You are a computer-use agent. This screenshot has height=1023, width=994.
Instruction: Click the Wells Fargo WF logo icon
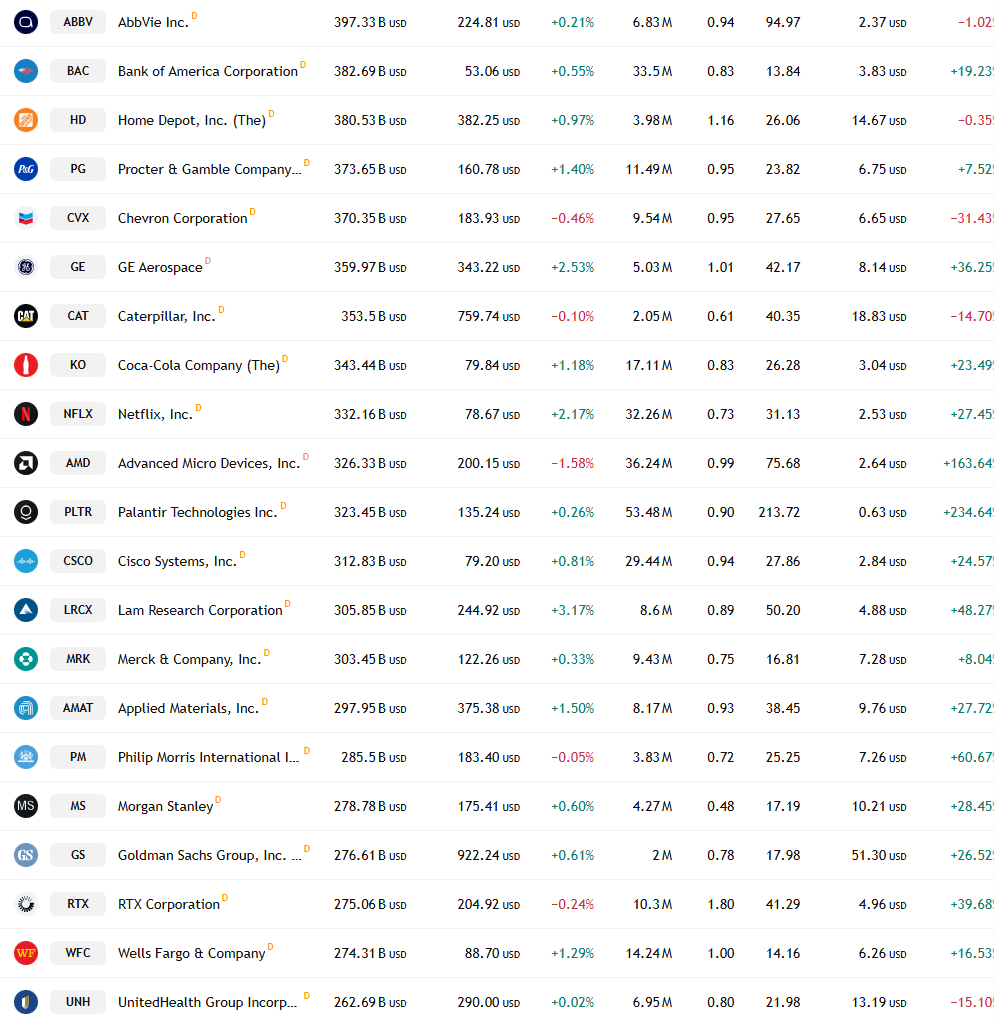click(x=26, y=953)
